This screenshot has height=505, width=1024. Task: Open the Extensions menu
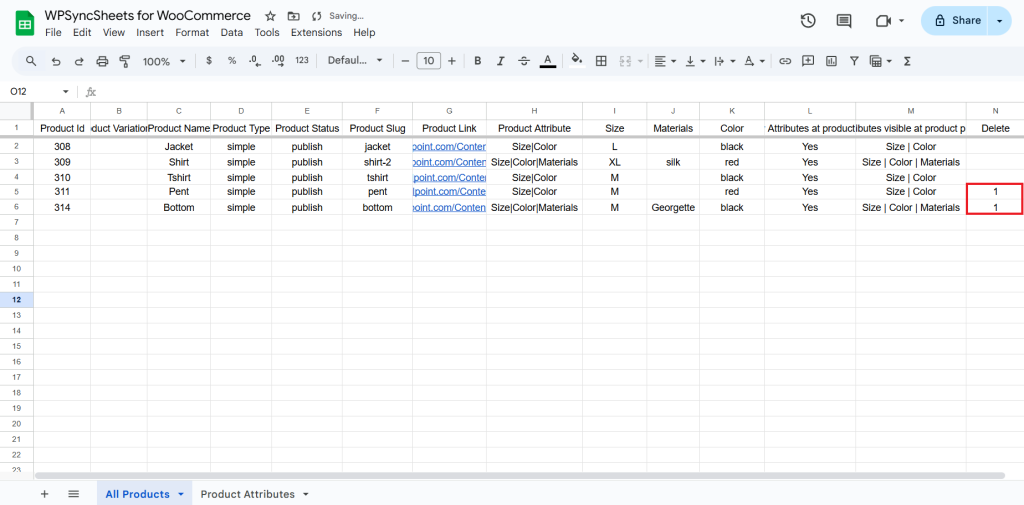[x=316, y=33]
